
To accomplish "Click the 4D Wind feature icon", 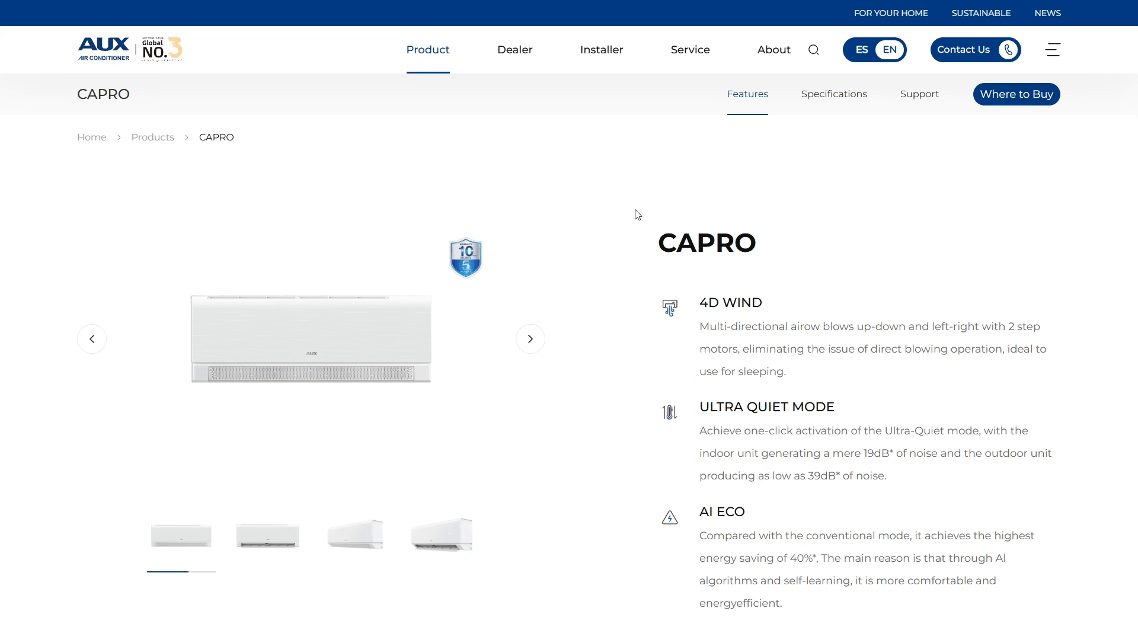I will pyautogui.click(x=670, y=308).
